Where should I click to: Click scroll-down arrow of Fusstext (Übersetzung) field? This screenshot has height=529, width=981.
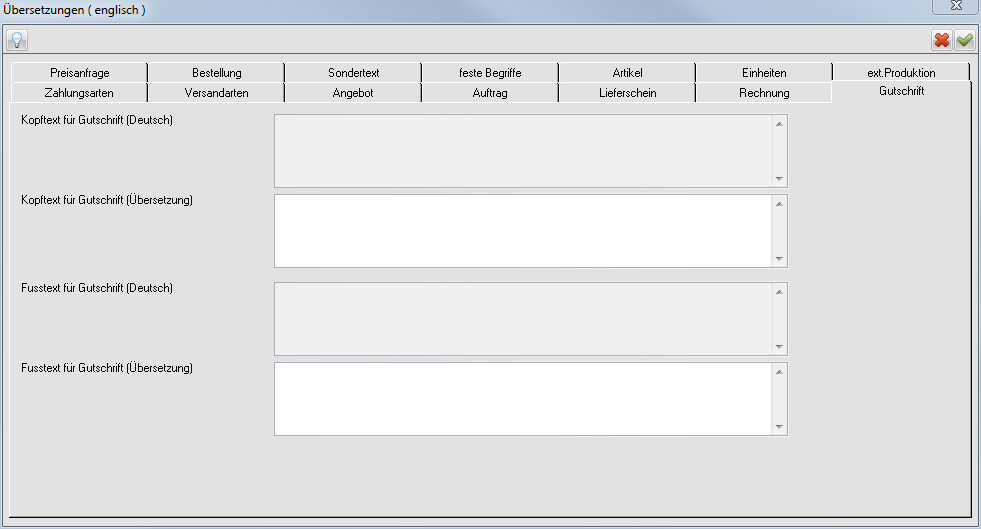pyautogui.click(x=779, y=426)
